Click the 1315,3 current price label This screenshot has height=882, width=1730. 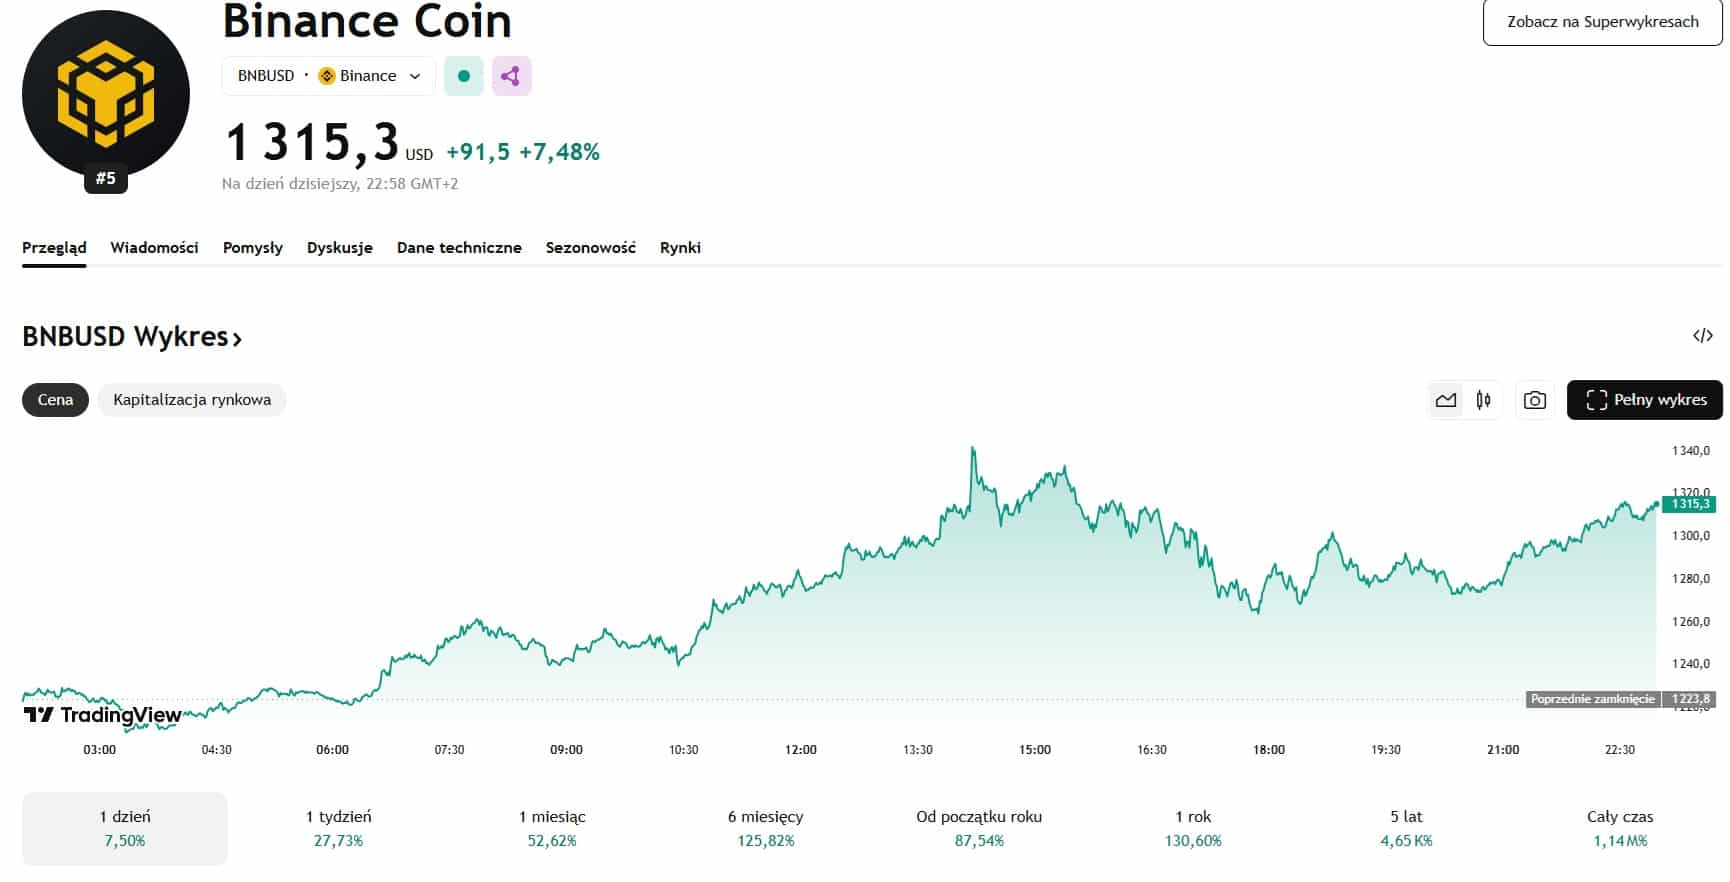click(1690, 504)
